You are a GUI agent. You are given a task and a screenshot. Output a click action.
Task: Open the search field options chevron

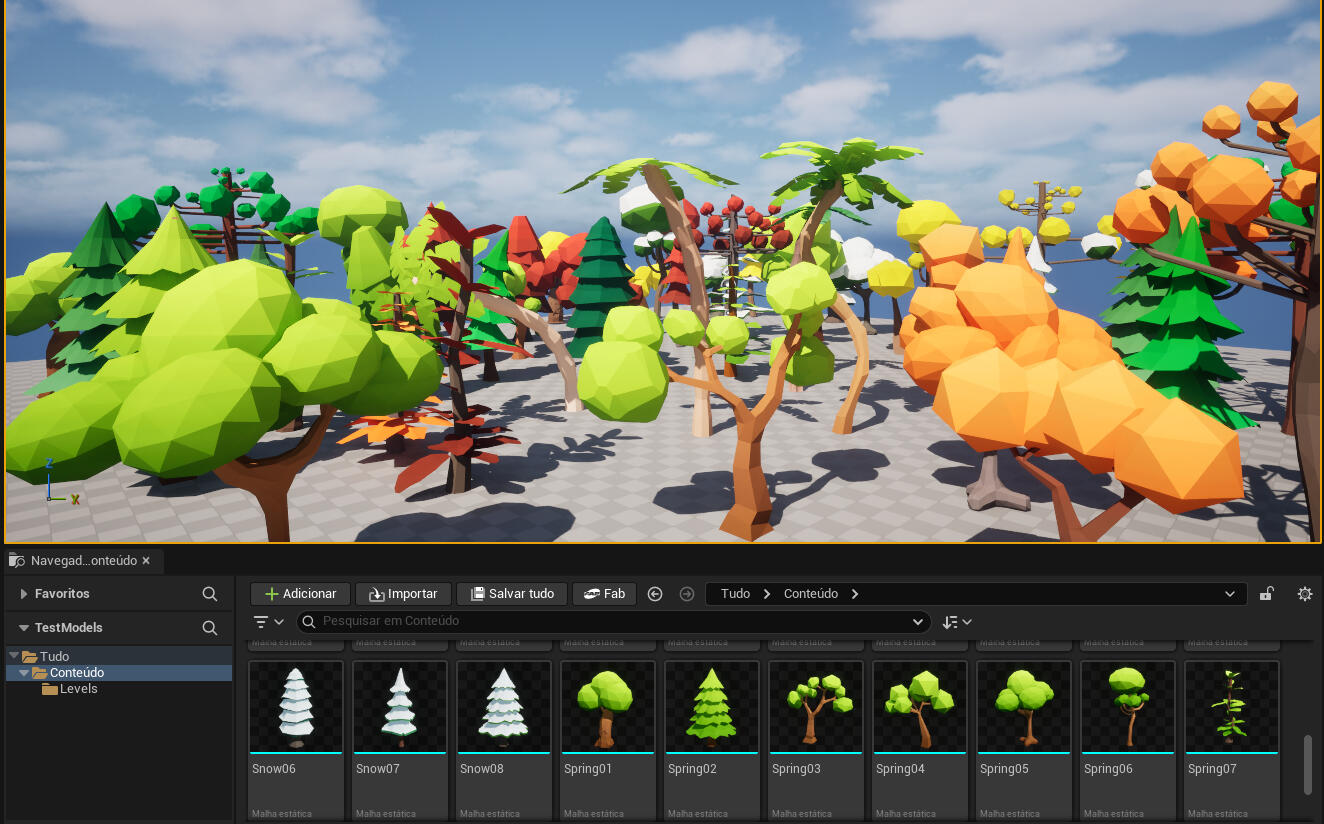pyautogui.click(x=917, y=621)
